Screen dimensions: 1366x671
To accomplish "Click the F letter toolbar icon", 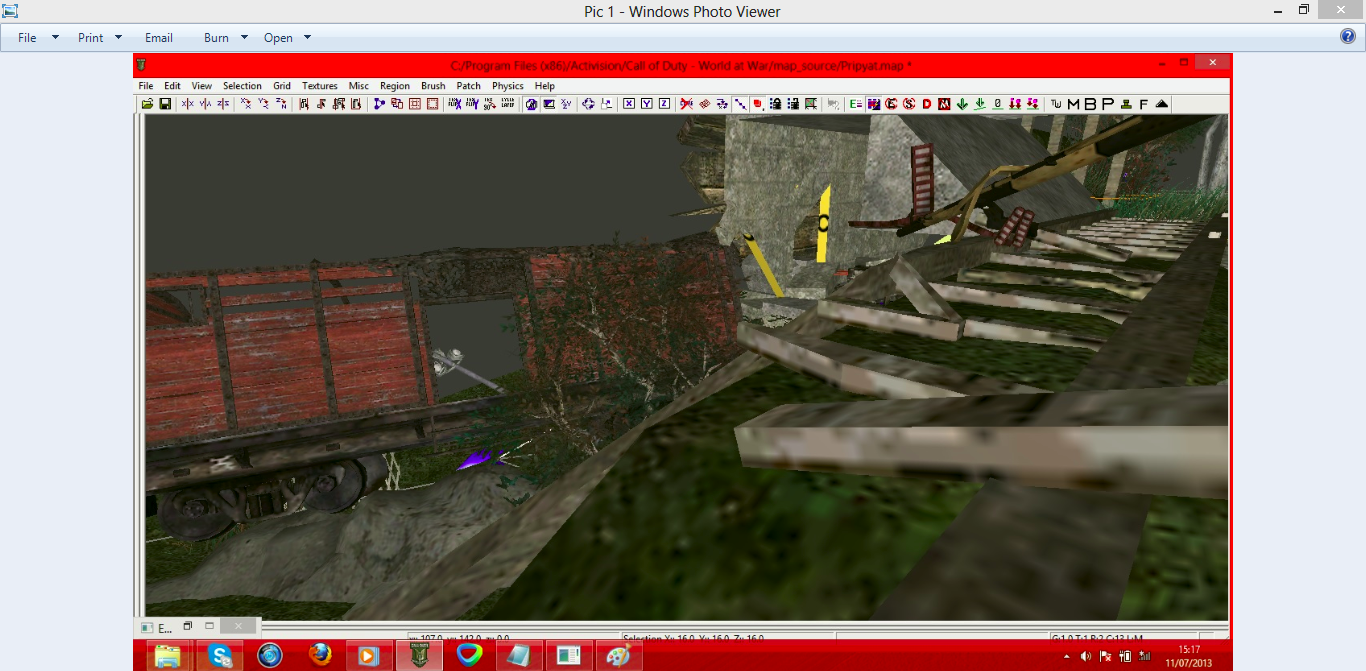I will [1143, 104].
